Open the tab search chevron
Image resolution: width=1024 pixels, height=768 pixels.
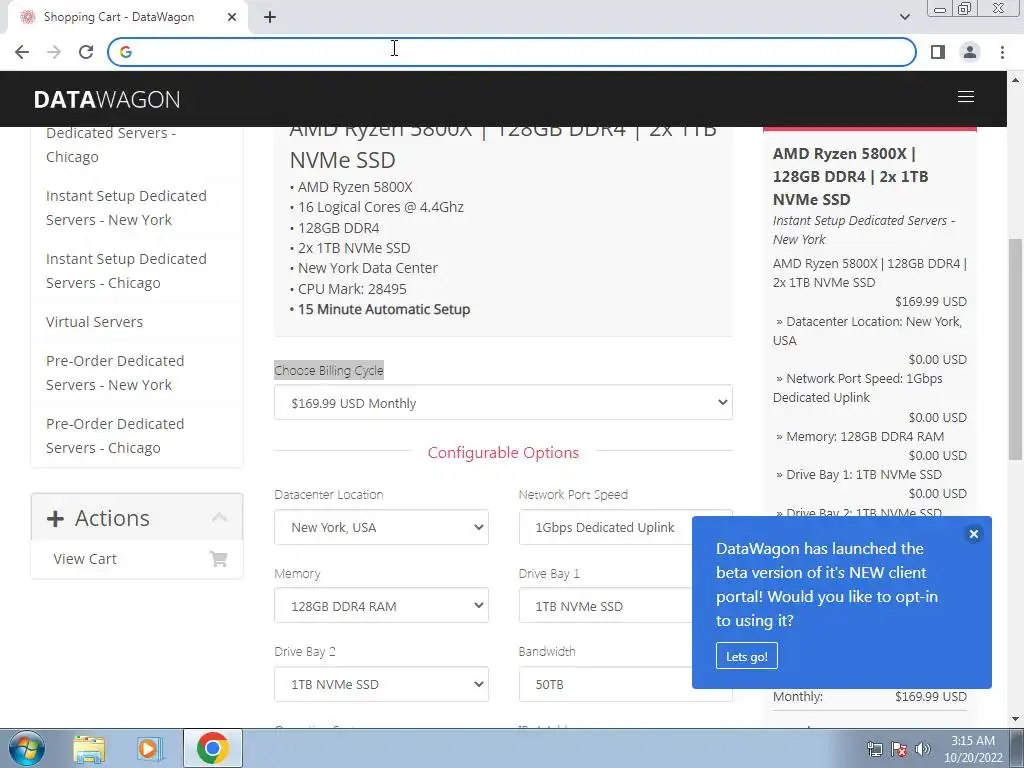pyautogui.click(x=904, y=17)
